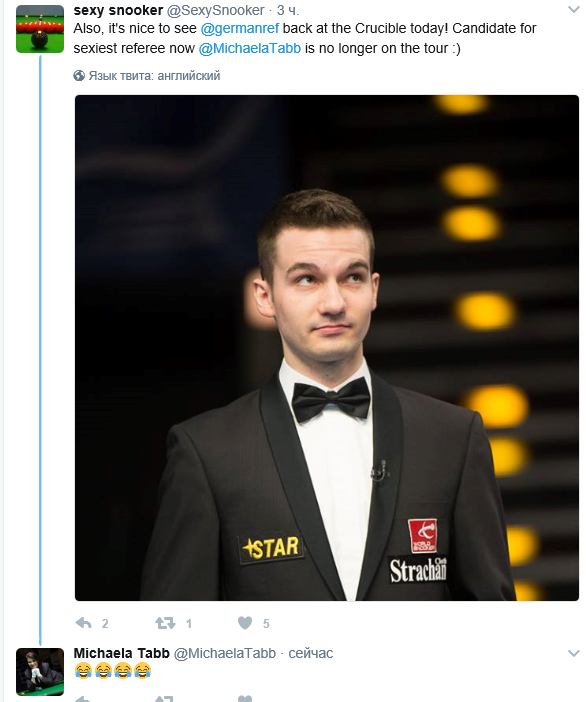
Task: Open Michaela Tabb's profile avatar
Action: [x=40, y=671]
